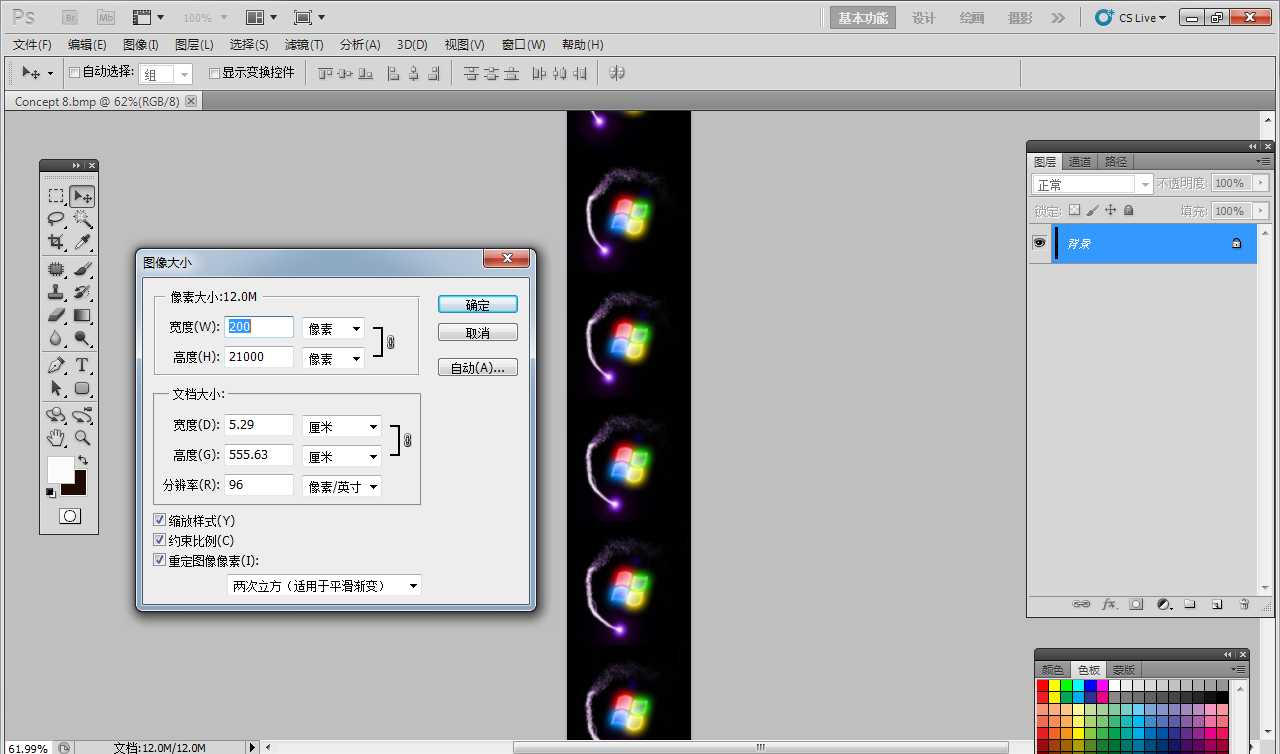Select the Move tool in the toolbox
1280x754 pixels.
coord(82,196)
